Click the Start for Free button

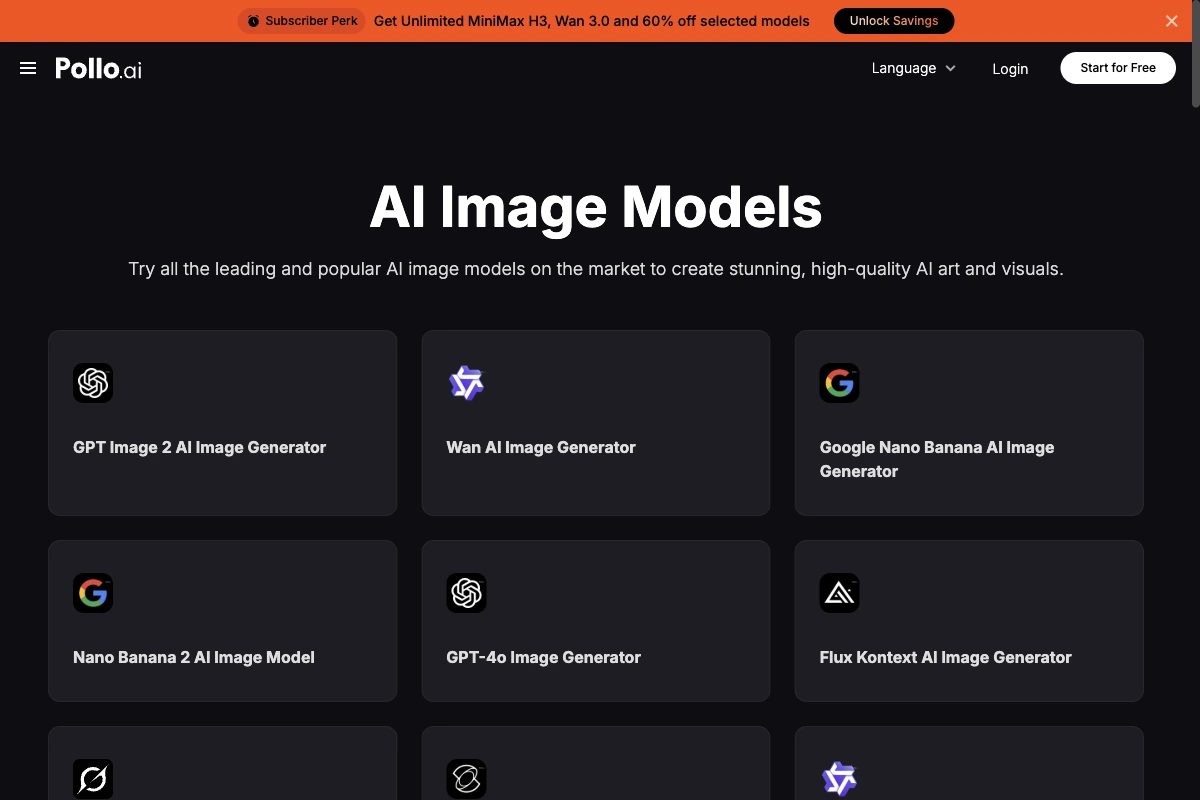point(1118,68)
